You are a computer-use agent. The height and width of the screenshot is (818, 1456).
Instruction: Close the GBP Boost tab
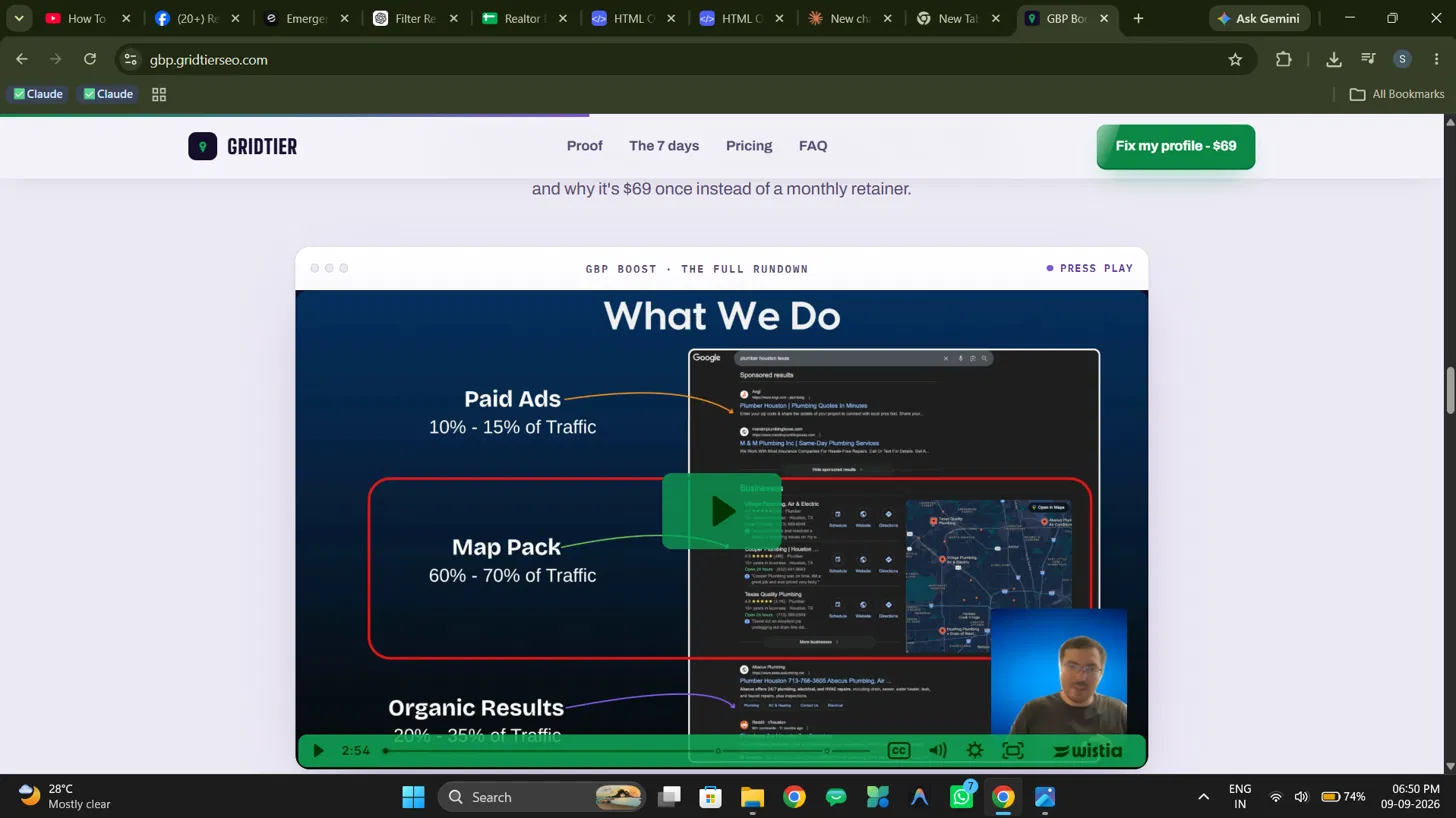(1104, 19)
